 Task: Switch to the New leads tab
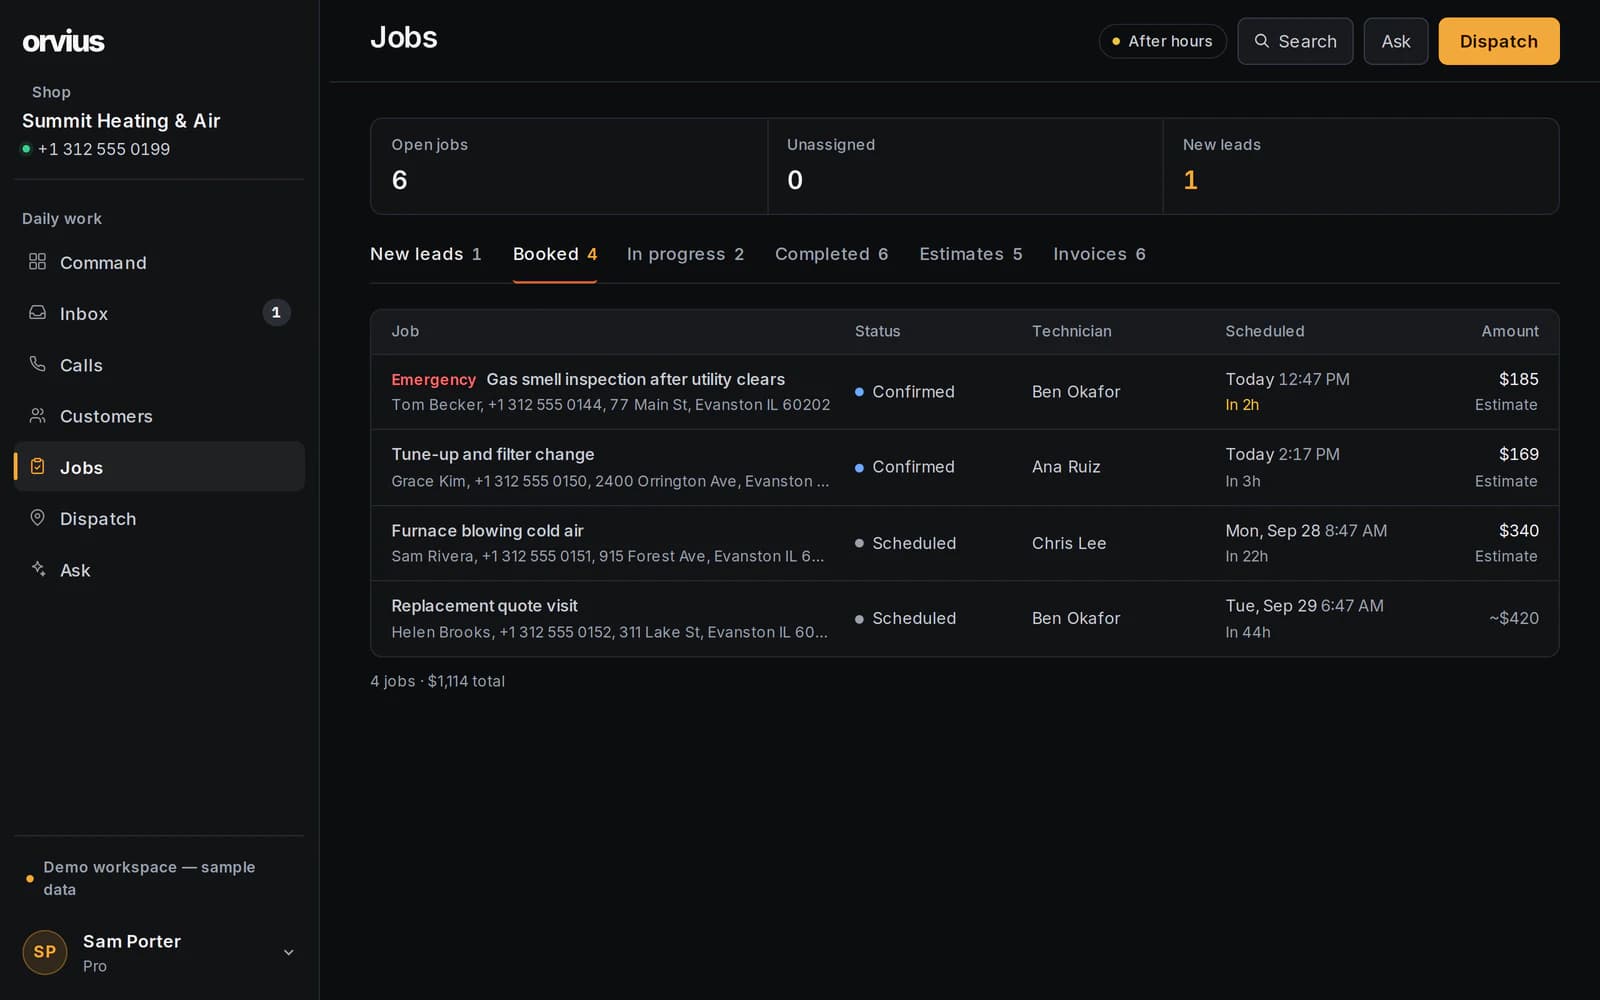click(x=426, y=254)
